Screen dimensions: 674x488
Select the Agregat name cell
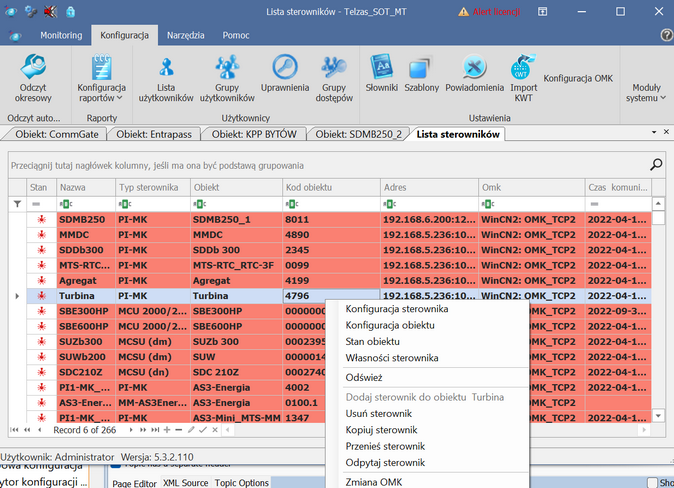point(86,281)
